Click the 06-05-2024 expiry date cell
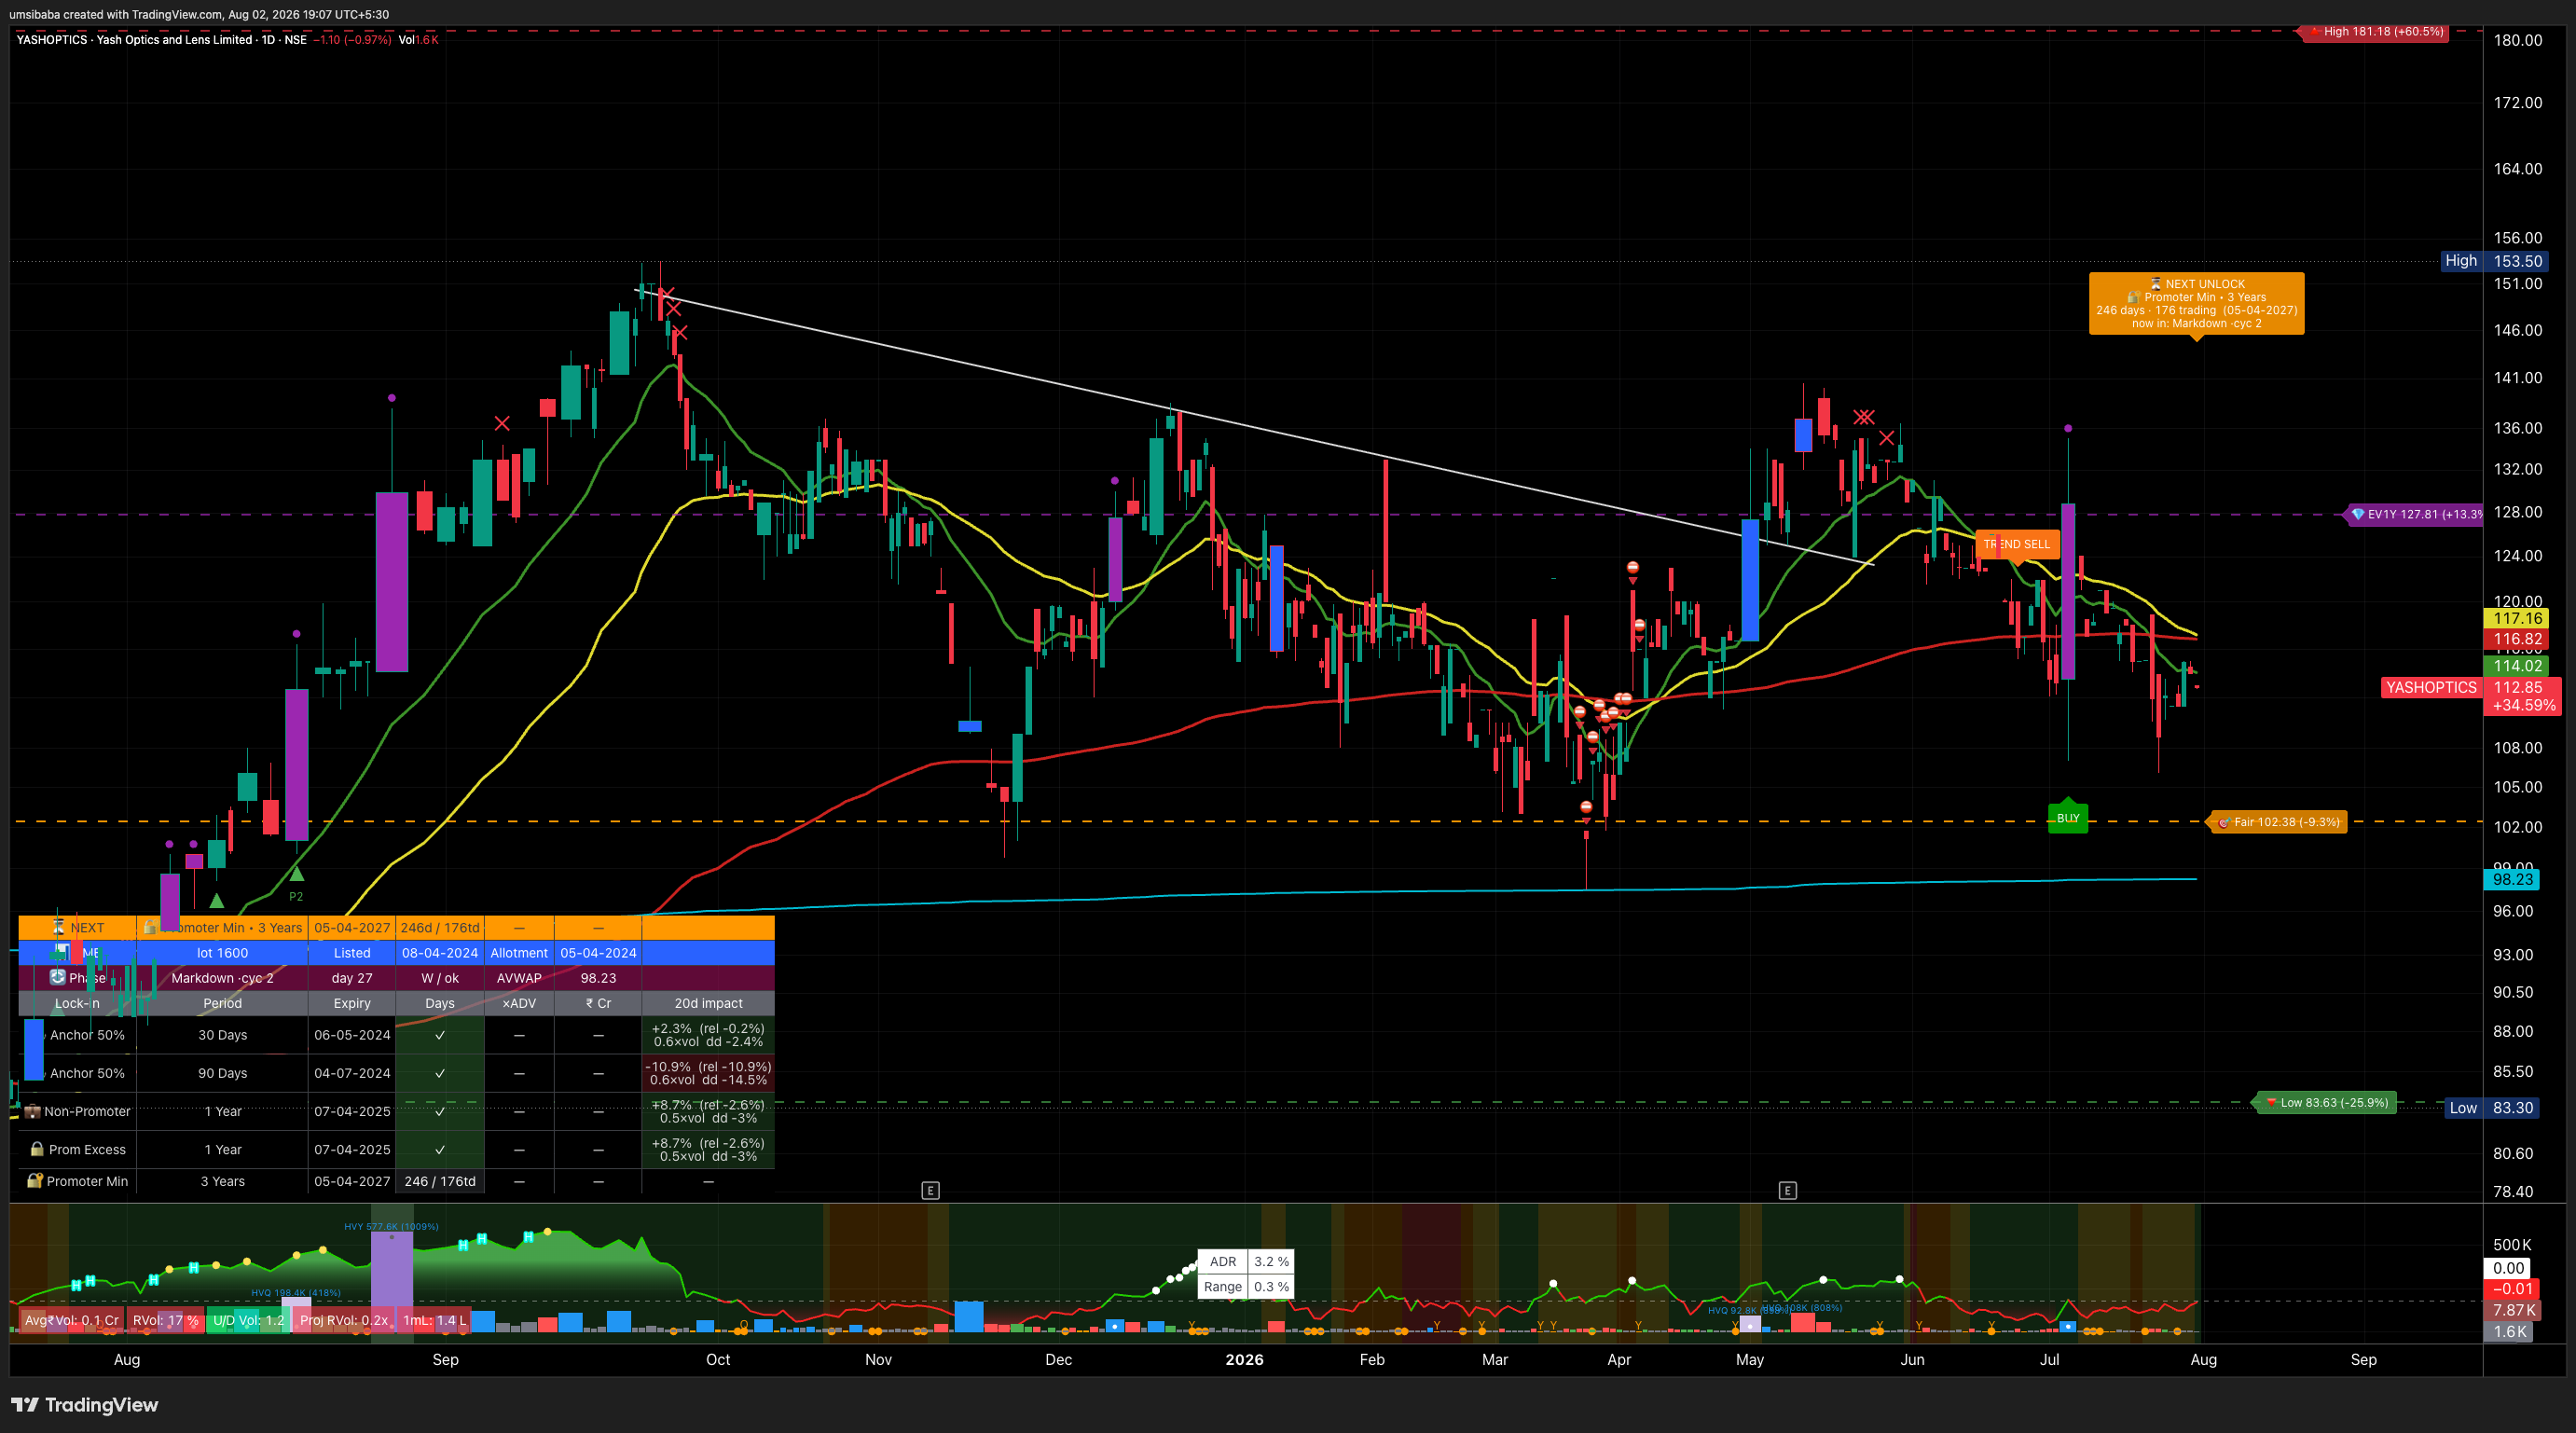This screenshot has width=2576, height=1433. 352,1035
